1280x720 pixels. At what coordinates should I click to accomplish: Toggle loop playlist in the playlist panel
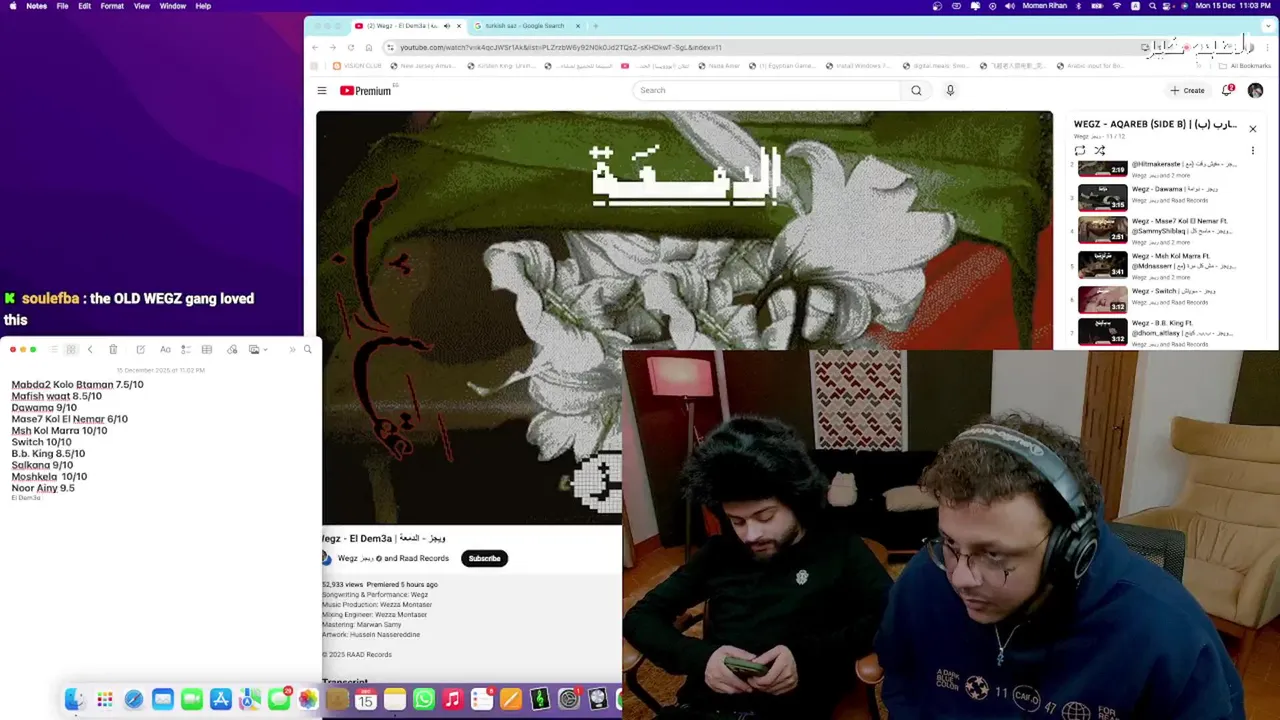[x=1080, y=150]
